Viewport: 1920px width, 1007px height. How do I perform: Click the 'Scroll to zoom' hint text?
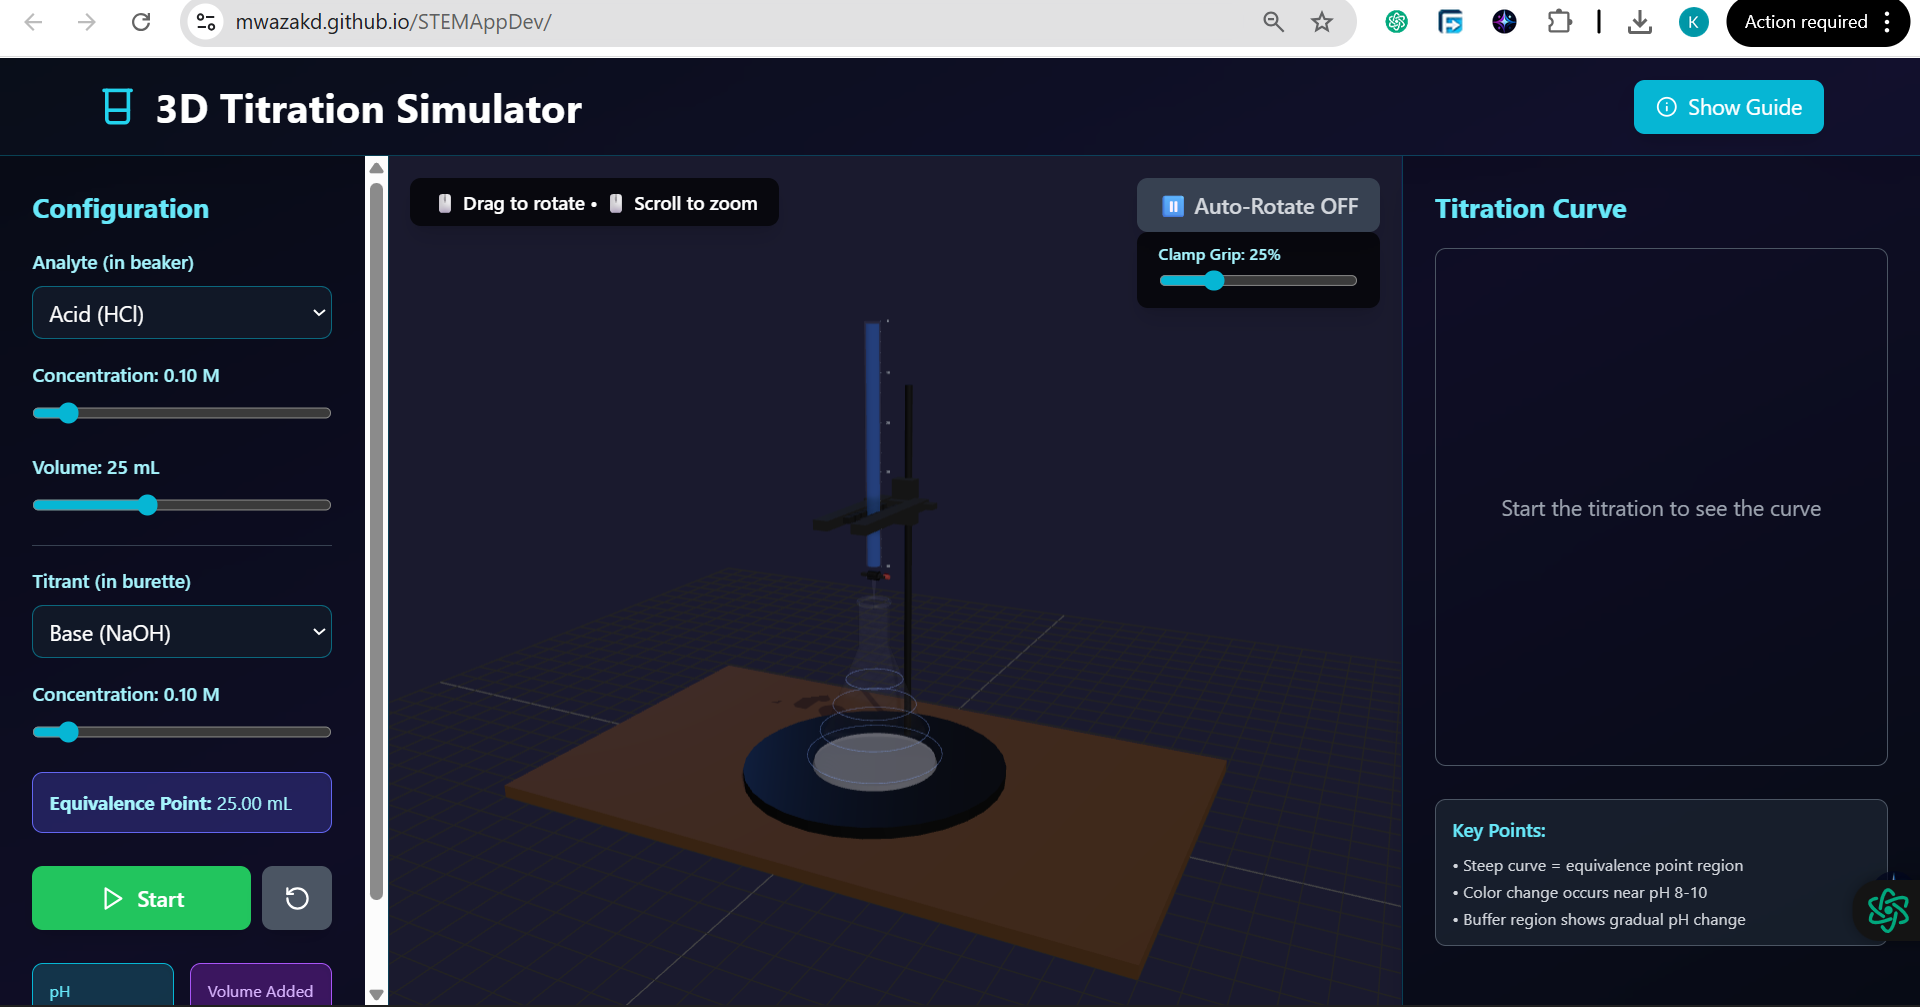pos(696,203)
